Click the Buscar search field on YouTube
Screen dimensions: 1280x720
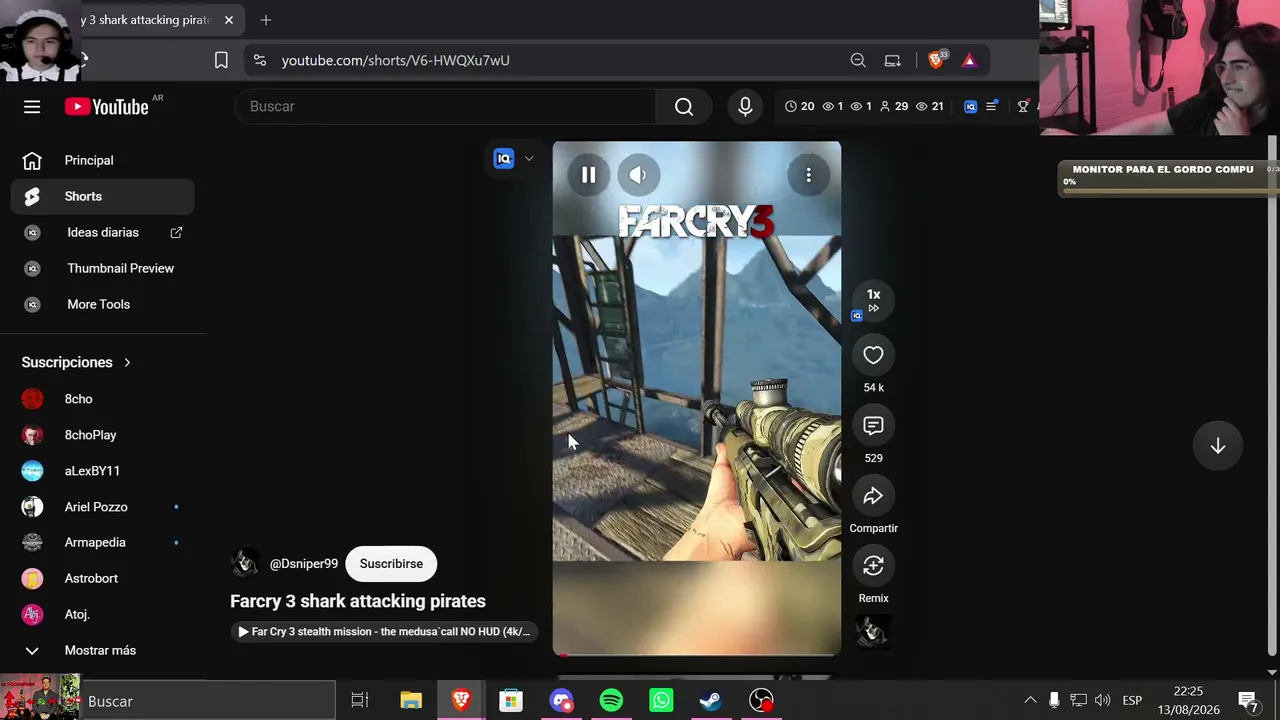446,106
